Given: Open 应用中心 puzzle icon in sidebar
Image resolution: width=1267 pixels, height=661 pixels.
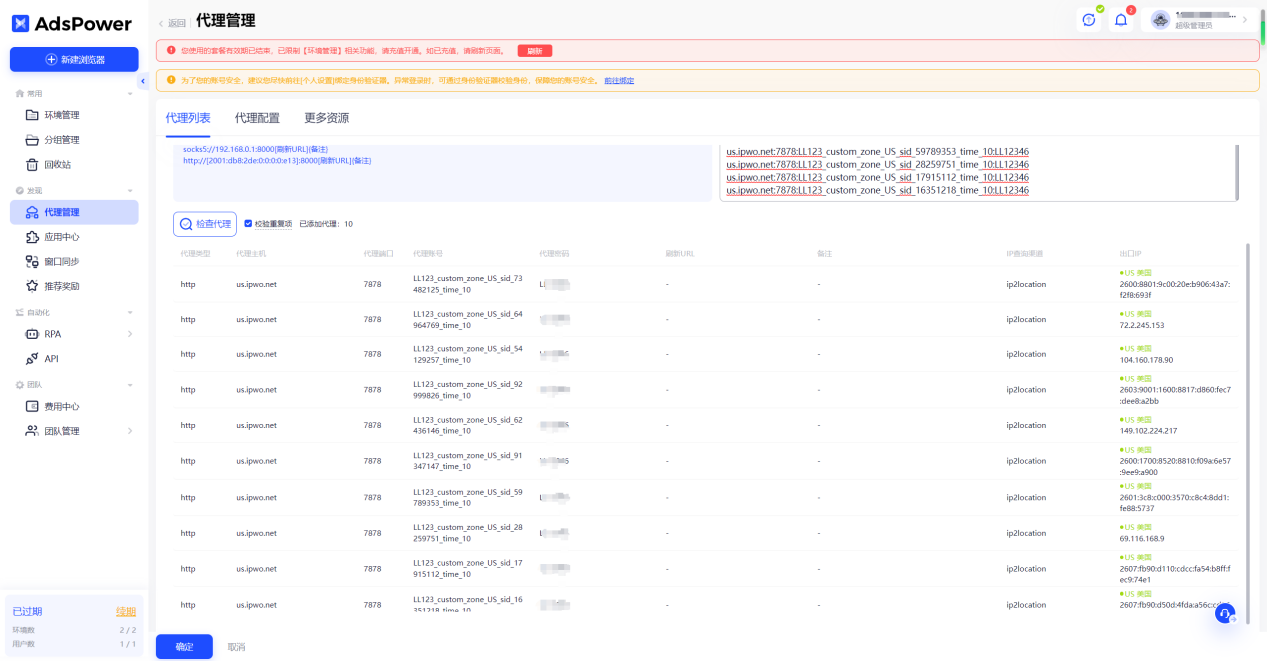Looking at the screenshot, I should point(33,237).
